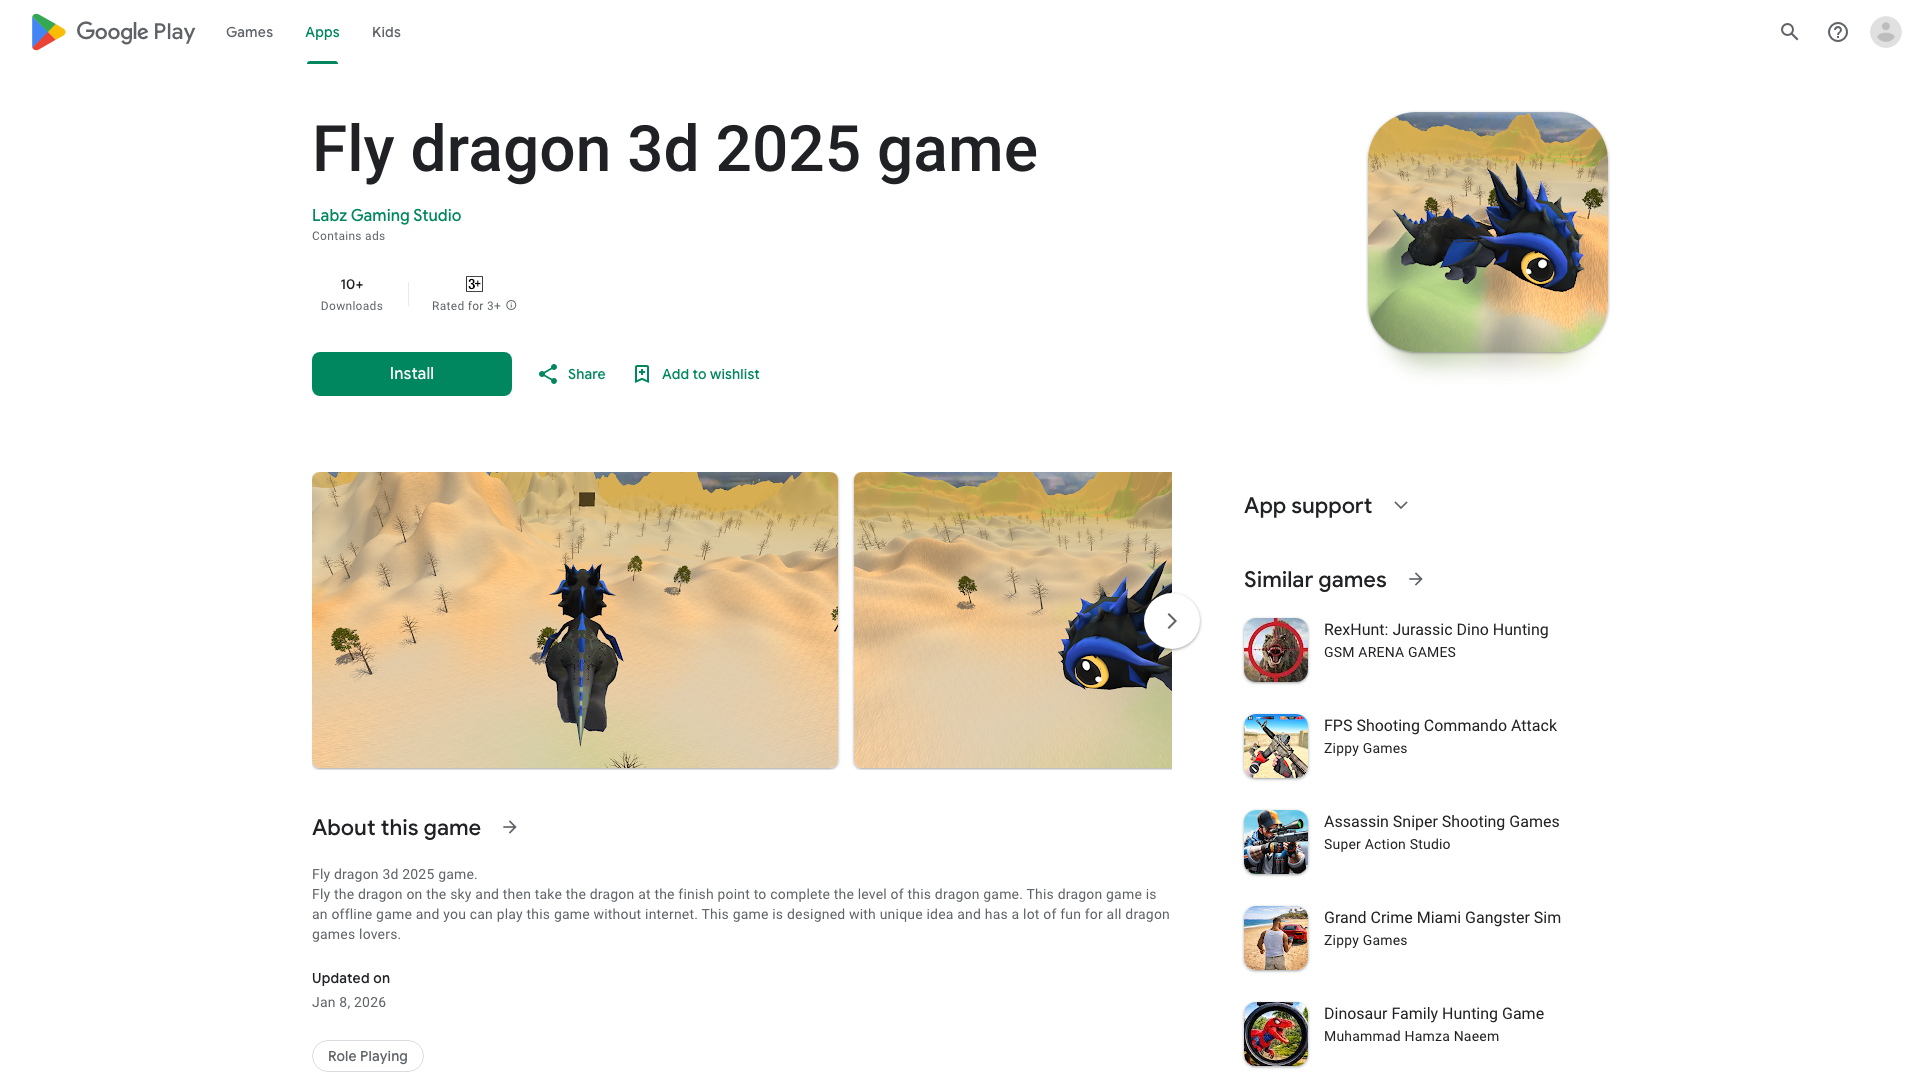Install the Fly dragon 3d game

[412, 374]
